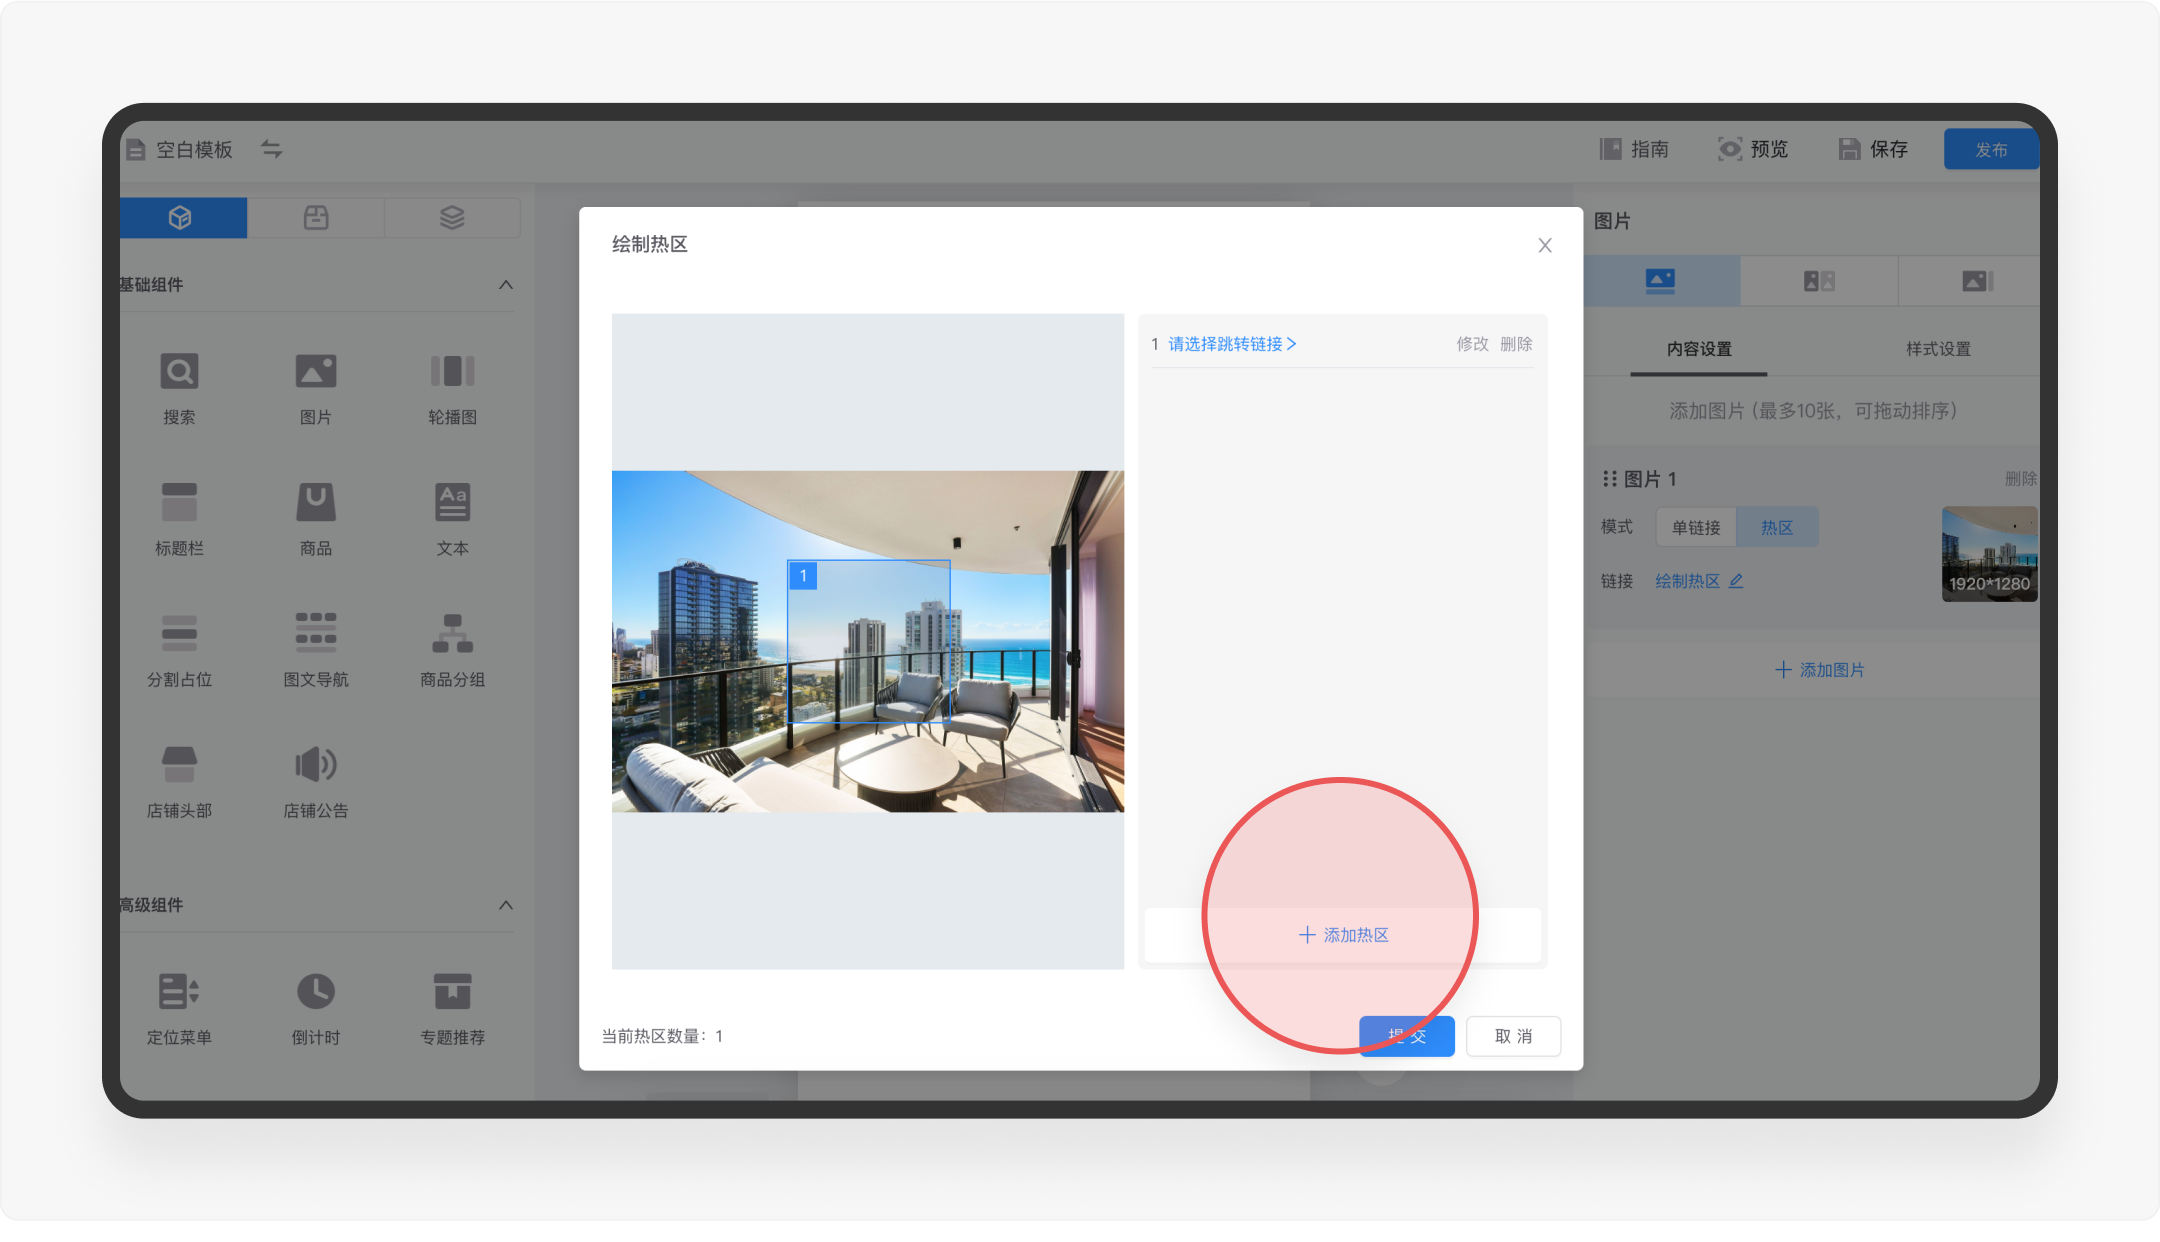Click the 预览 preview button
This screenshot has width=2160, height=1242.
pos(1753,149)
